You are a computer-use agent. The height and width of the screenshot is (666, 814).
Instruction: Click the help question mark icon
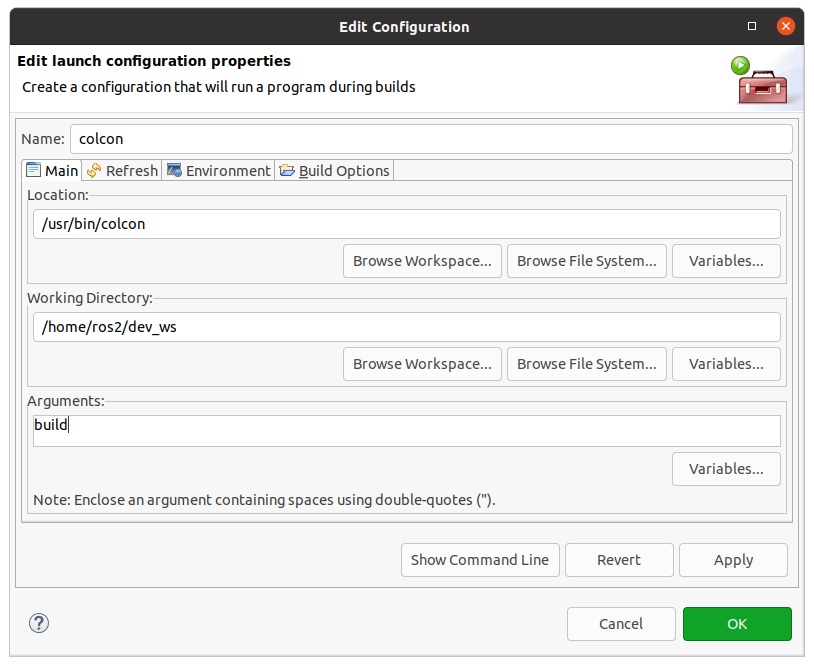(39, 623)
